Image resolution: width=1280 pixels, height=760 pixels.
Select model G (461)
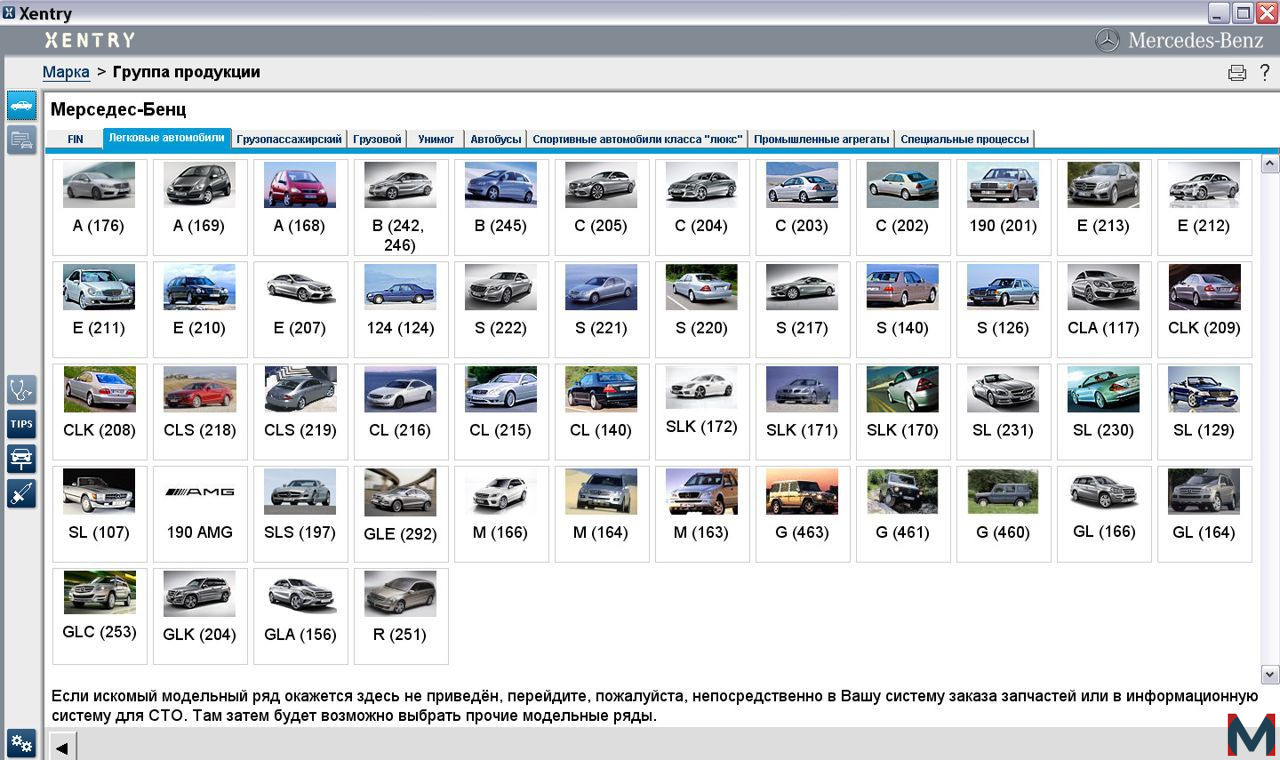[903, 513]
